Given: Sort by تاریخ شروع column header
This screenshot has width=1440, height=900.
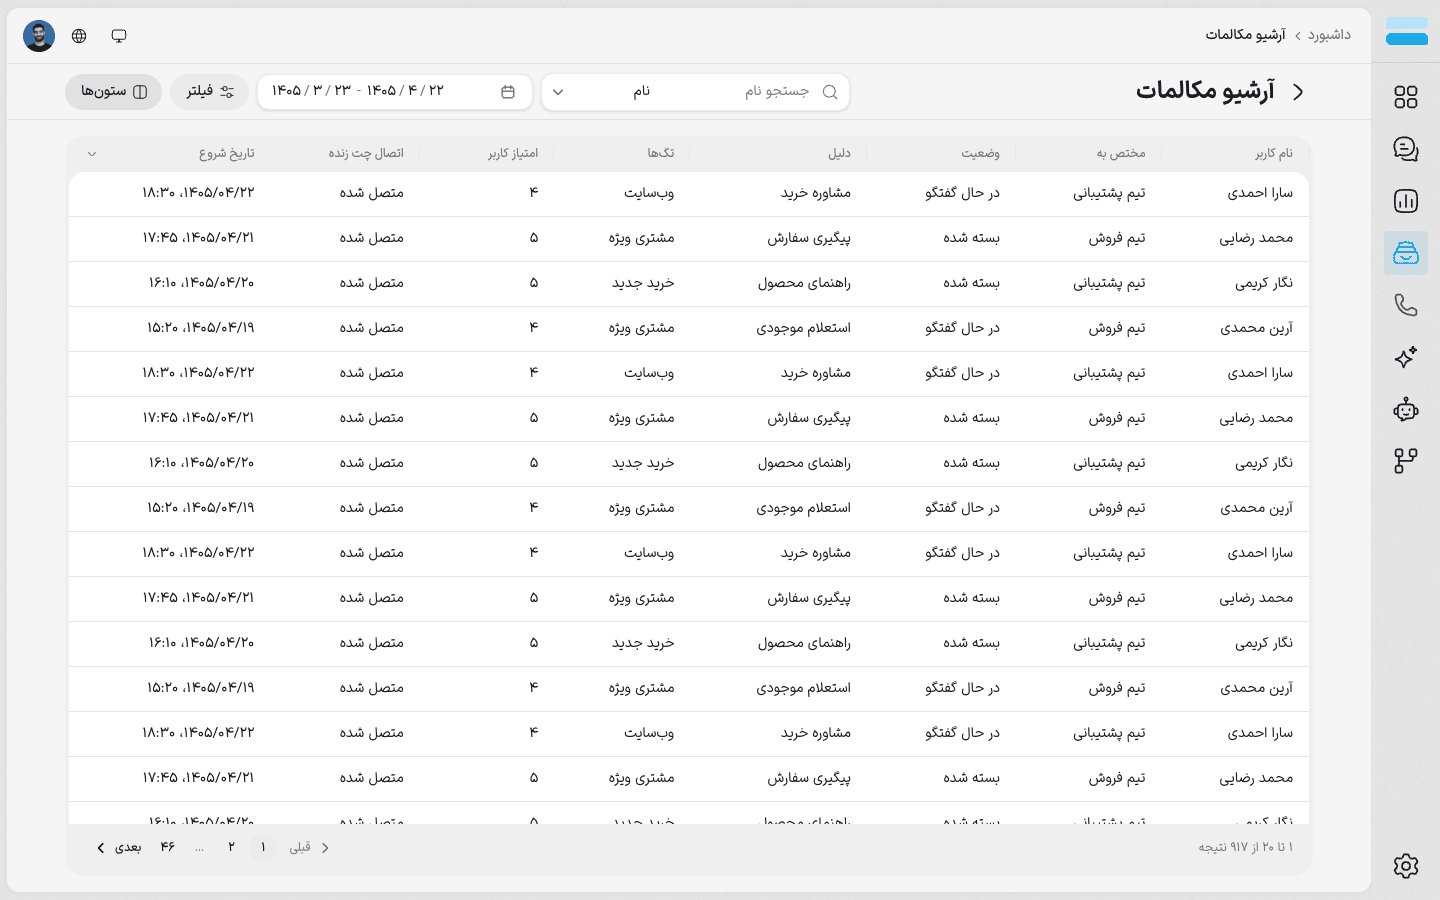Looking at the screenshot, I should pos(227,153).
